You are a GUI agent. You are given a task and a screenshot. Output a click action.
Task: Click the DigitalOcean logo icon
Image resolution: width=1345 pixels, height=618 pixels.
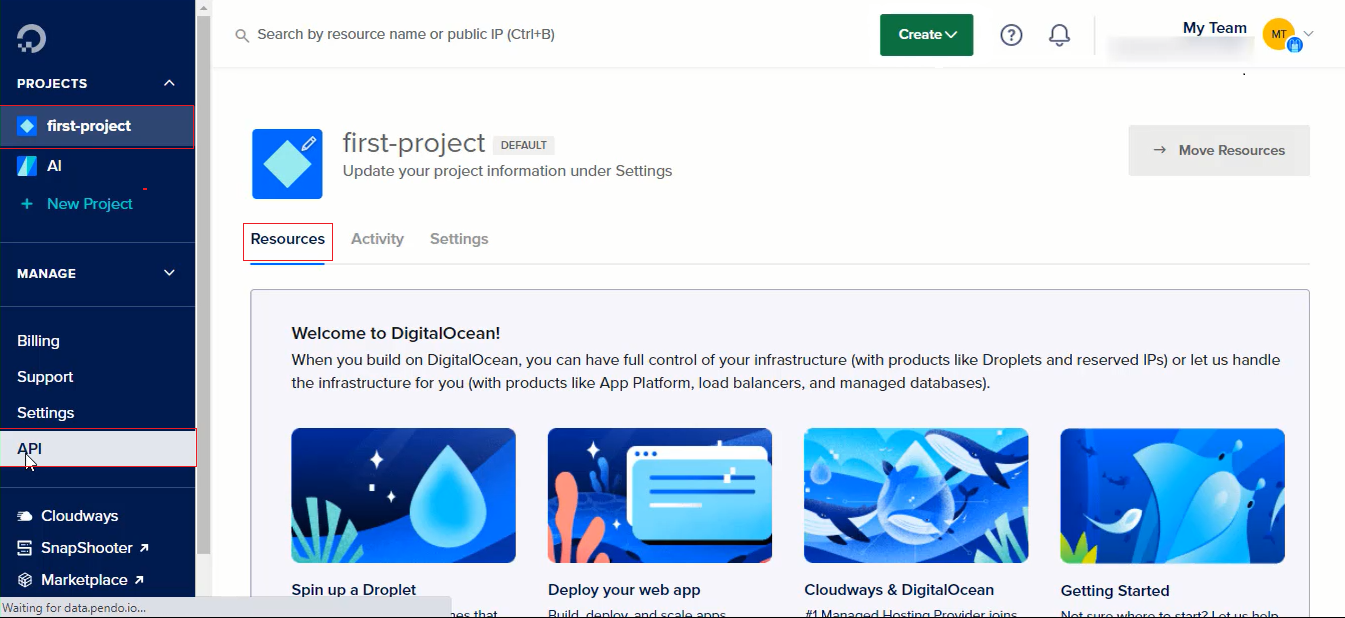click(32, 38)
